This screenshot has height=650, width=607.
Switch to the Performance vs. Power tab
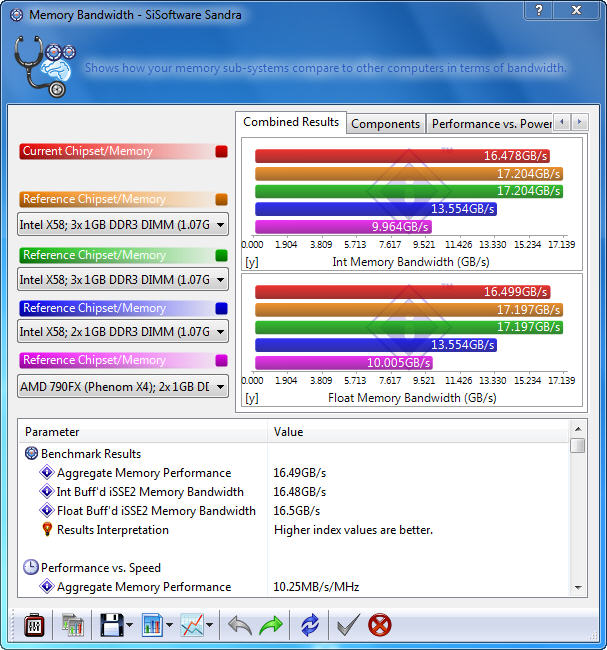(x=490, y=124)
